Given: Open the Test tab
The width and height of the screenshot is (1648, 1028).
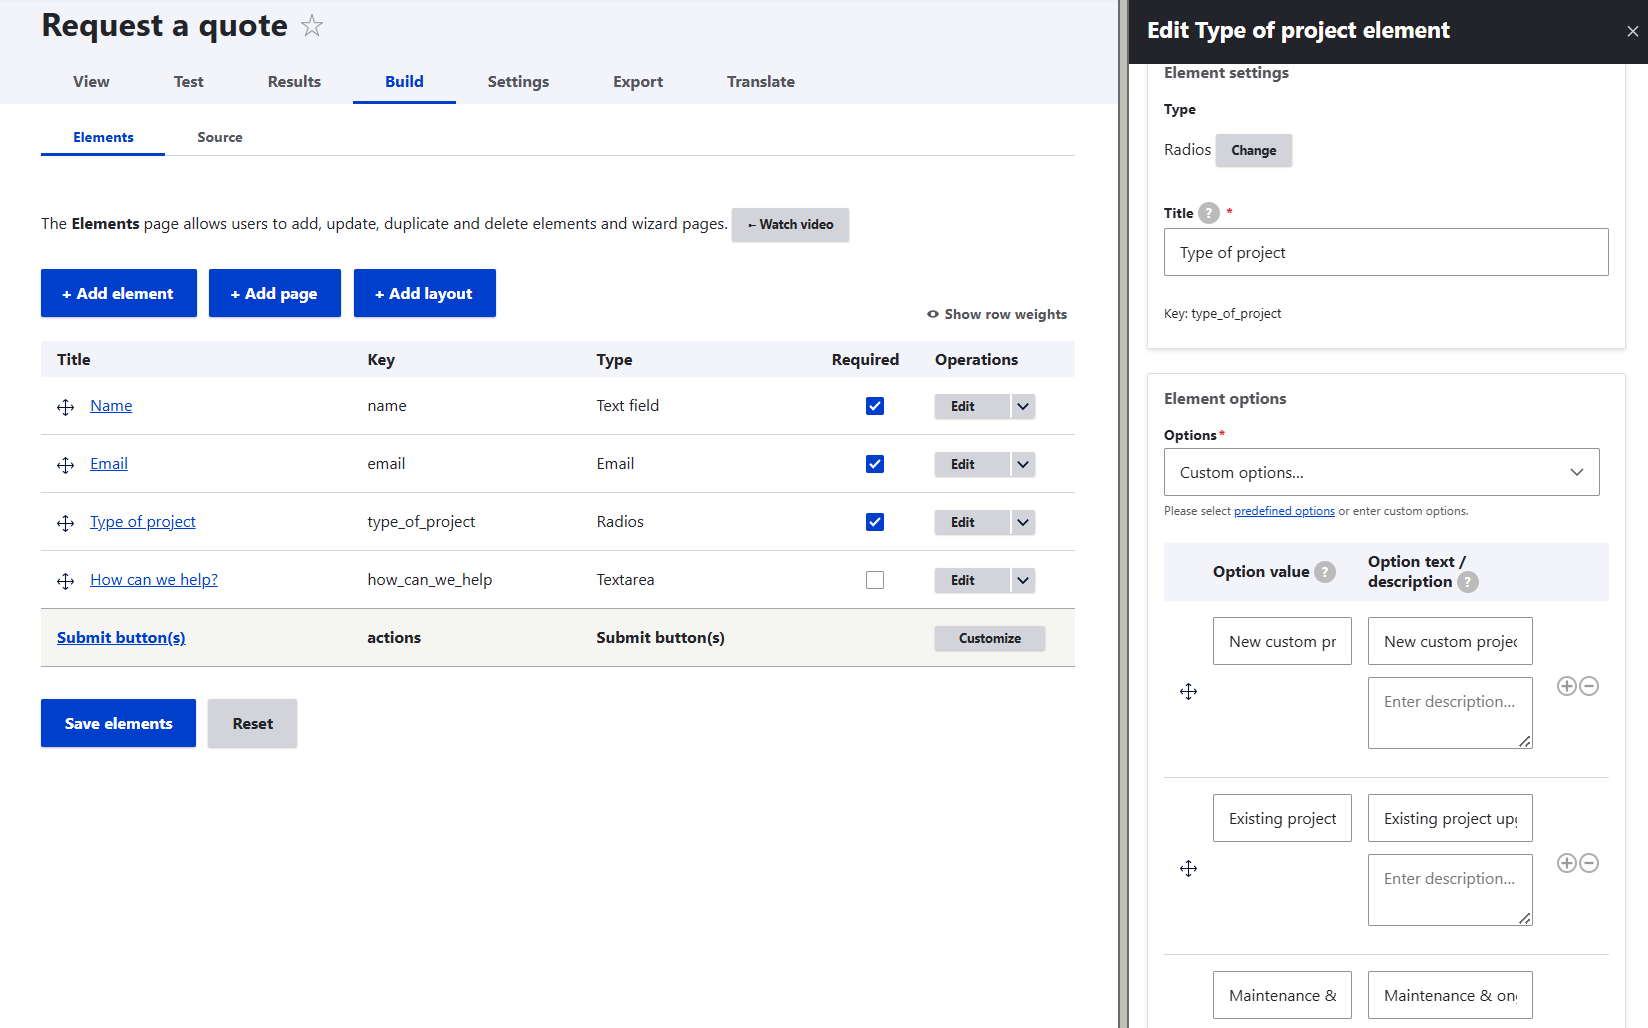Looking at the screenshot, I should click(188, 82).
